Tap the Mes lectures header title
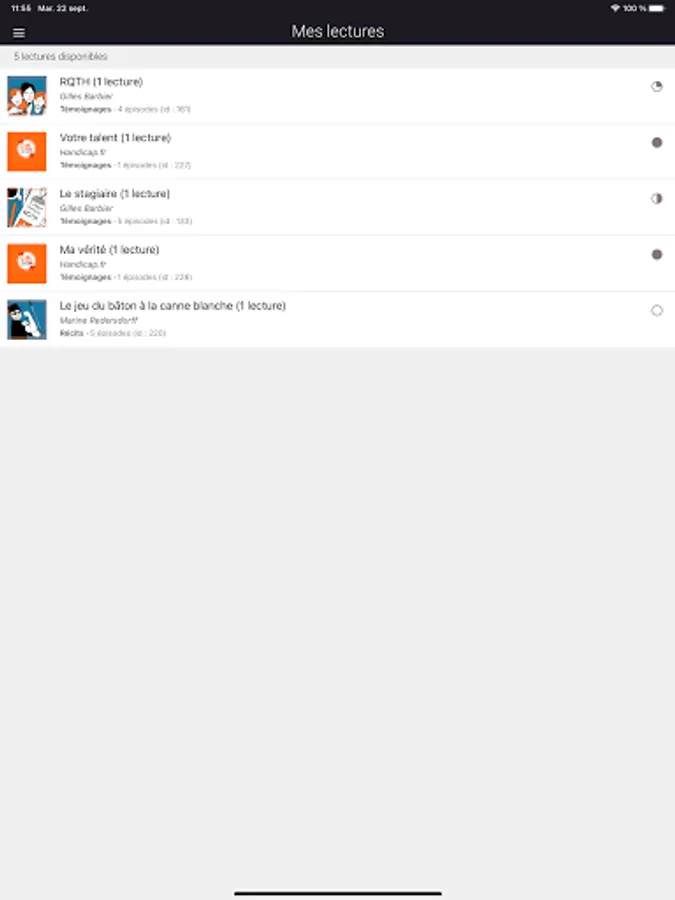Viewport: 675px width, 900px height. tap(338, 31)
